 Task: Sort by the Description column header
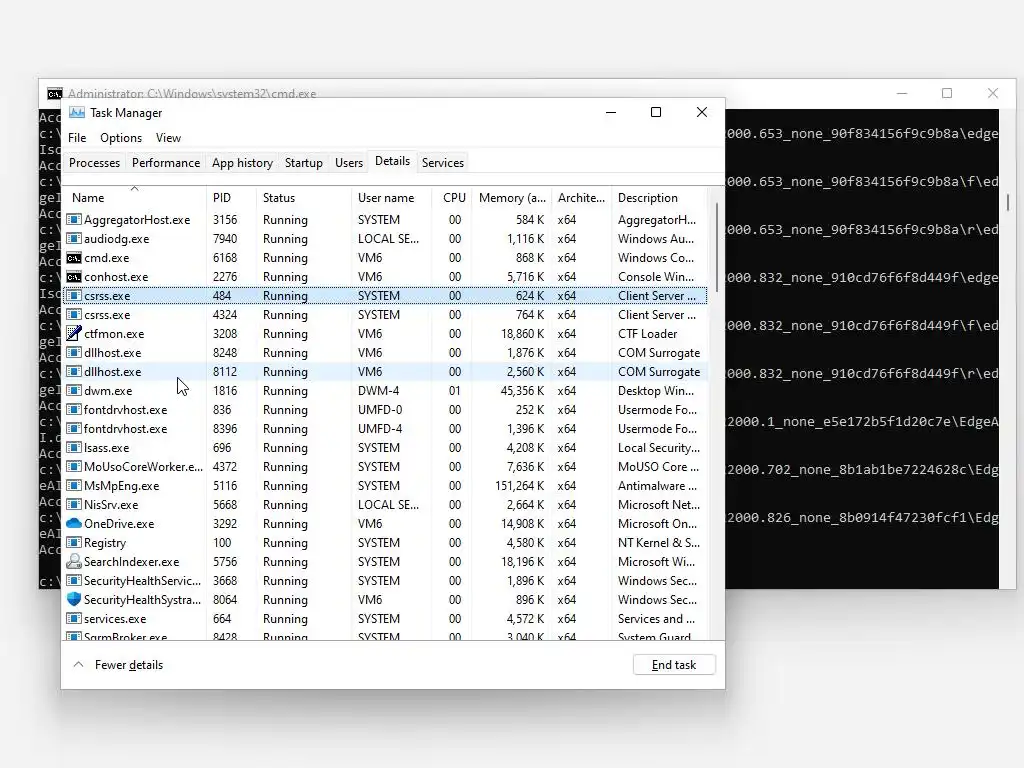coord(660,197)
